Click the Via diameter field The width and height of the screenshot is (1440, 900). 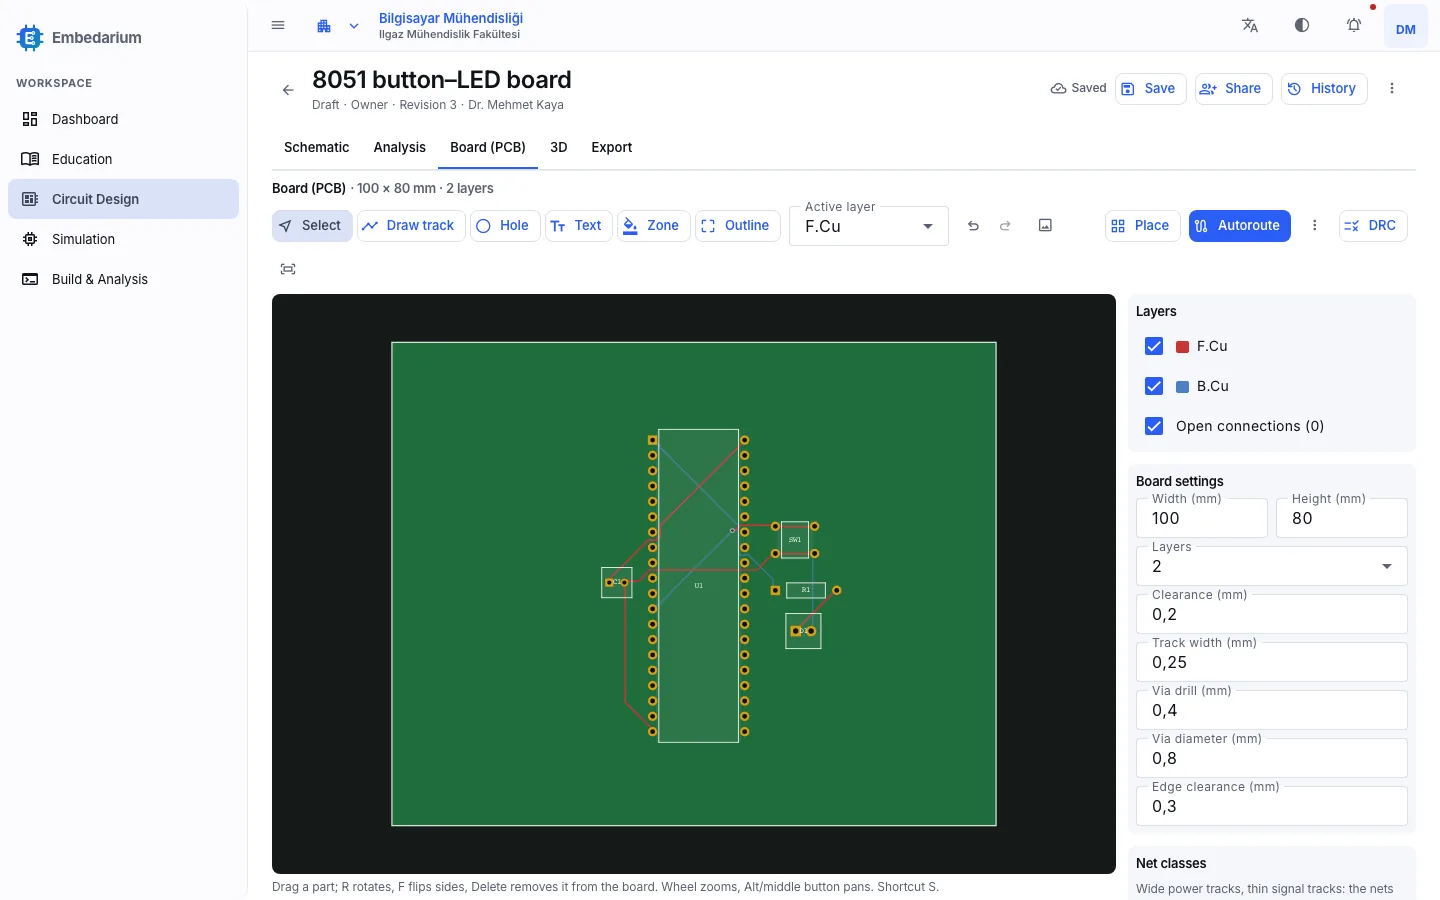(1272, 758)
